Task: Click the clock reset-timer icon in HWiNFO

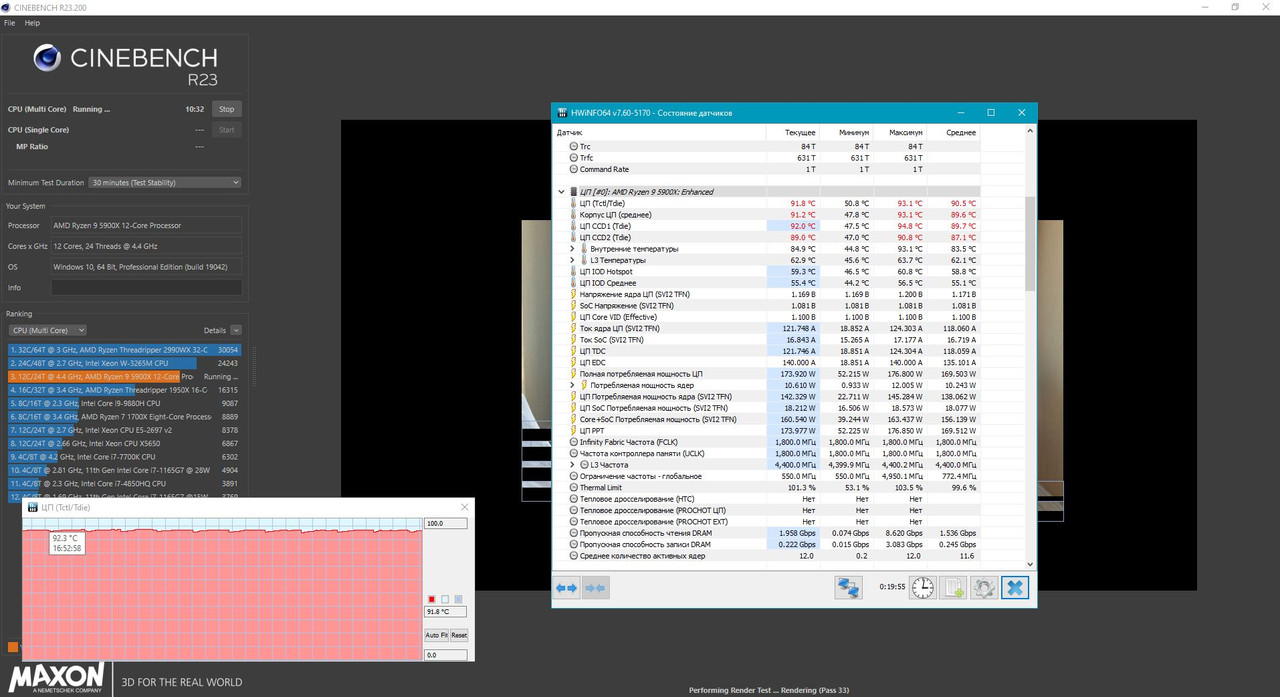Action: [923, 588]
